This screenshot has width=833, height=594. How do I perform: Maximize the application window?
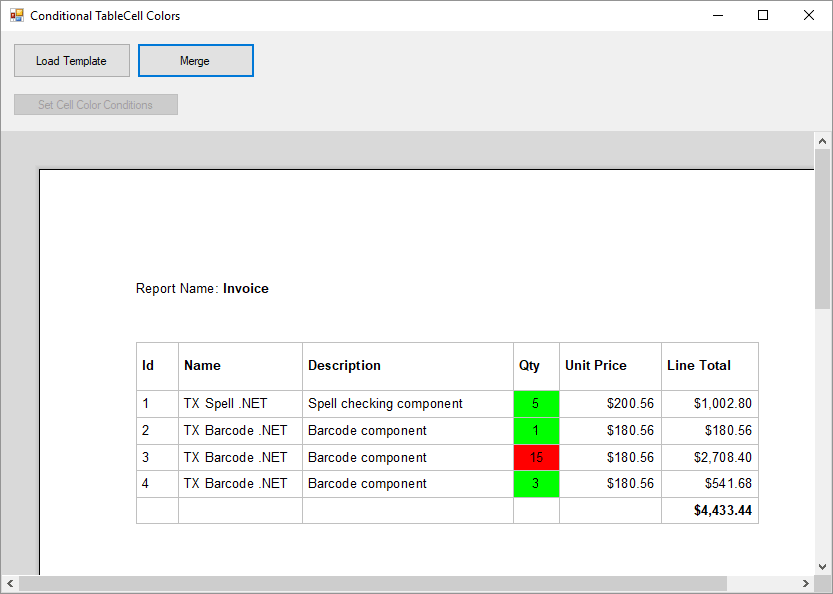[x=763, y=16]
